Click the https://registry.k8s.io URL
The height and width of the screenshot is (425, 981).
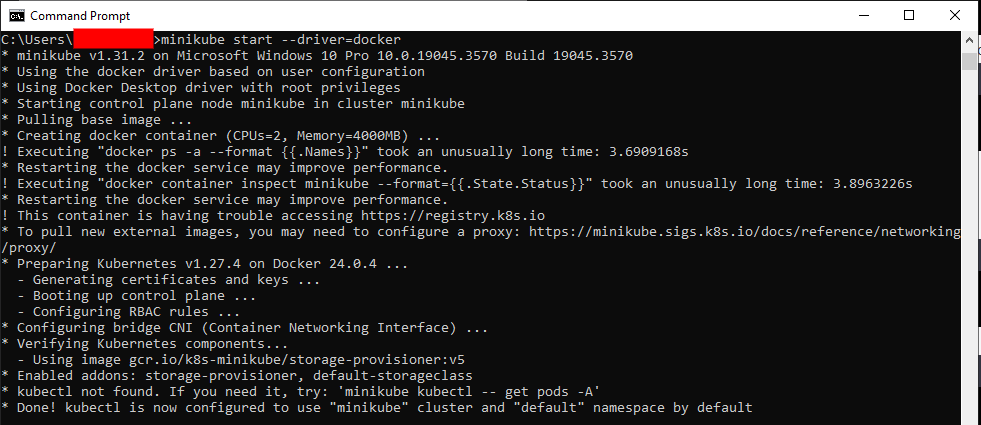pos(453,216)
